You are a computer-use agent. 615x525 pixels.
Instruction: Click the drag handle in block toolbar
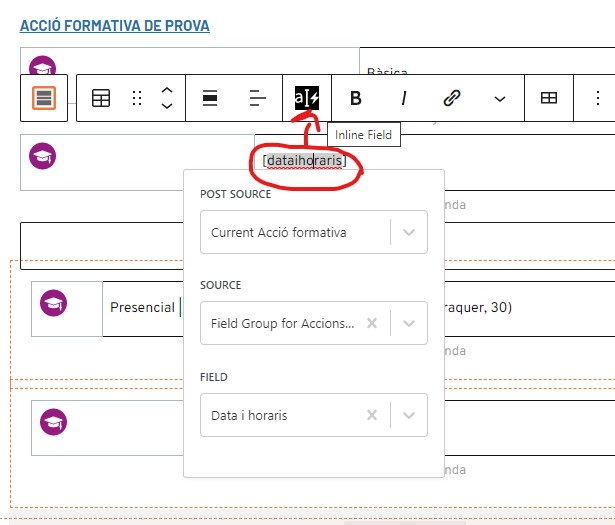[x=137, y=98]
